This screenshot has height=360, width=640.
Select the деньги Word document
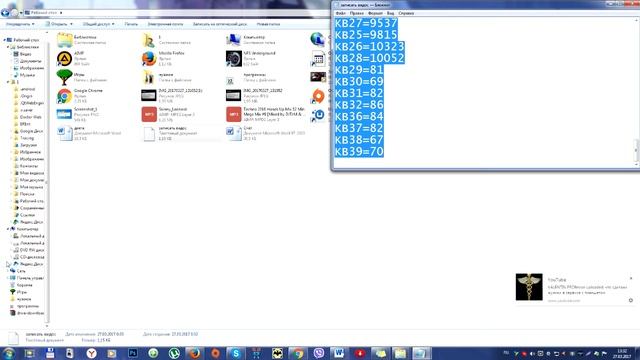point(64,133)
